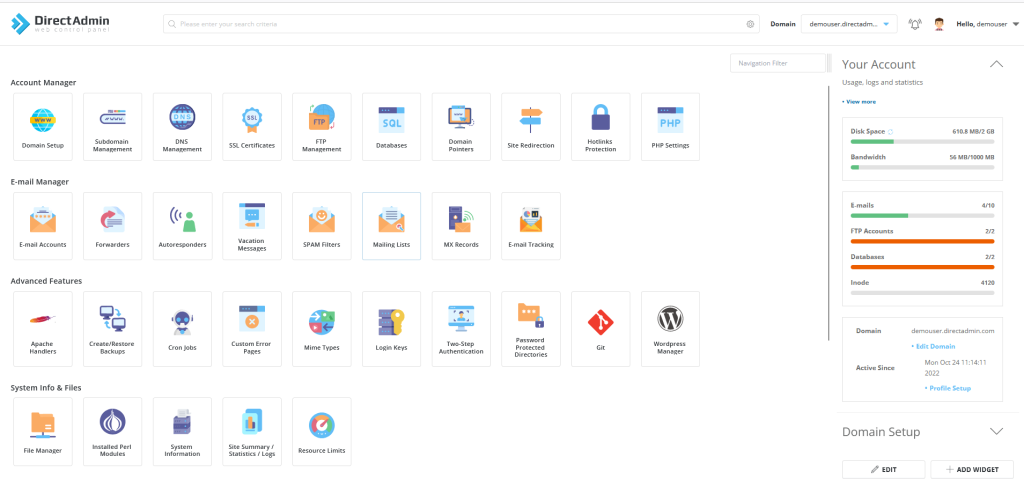The image size is (1024, 479).
Task: Open the Databases icon
Action: 391,126
